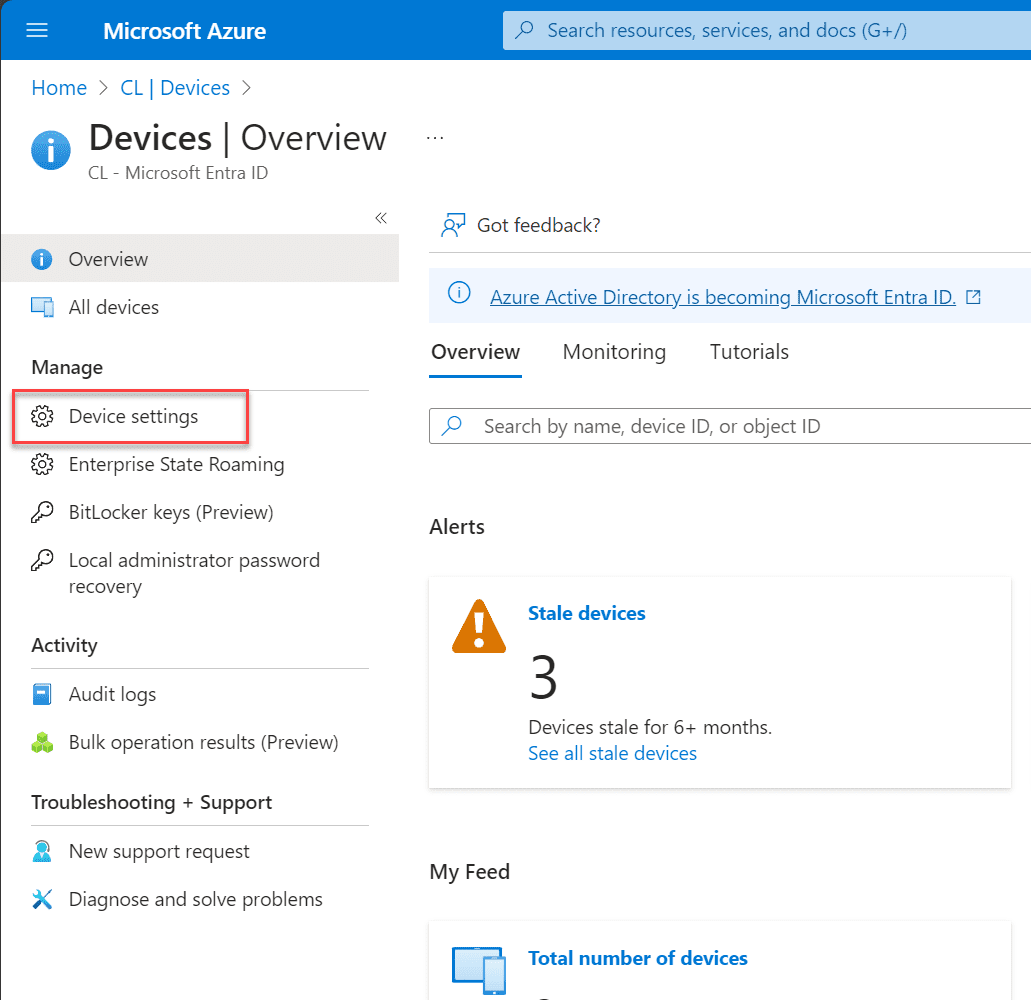The height and width of the screenshot is (1000, 1031).
Task: Click the Got feedback person icon
Action: coord(453,225)
